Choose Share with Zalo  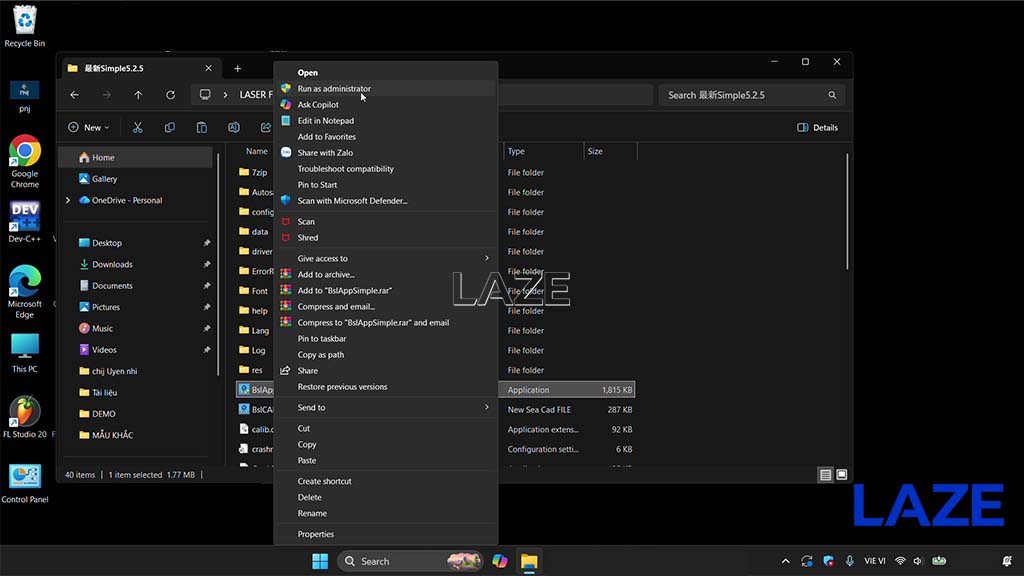[387, 153]
